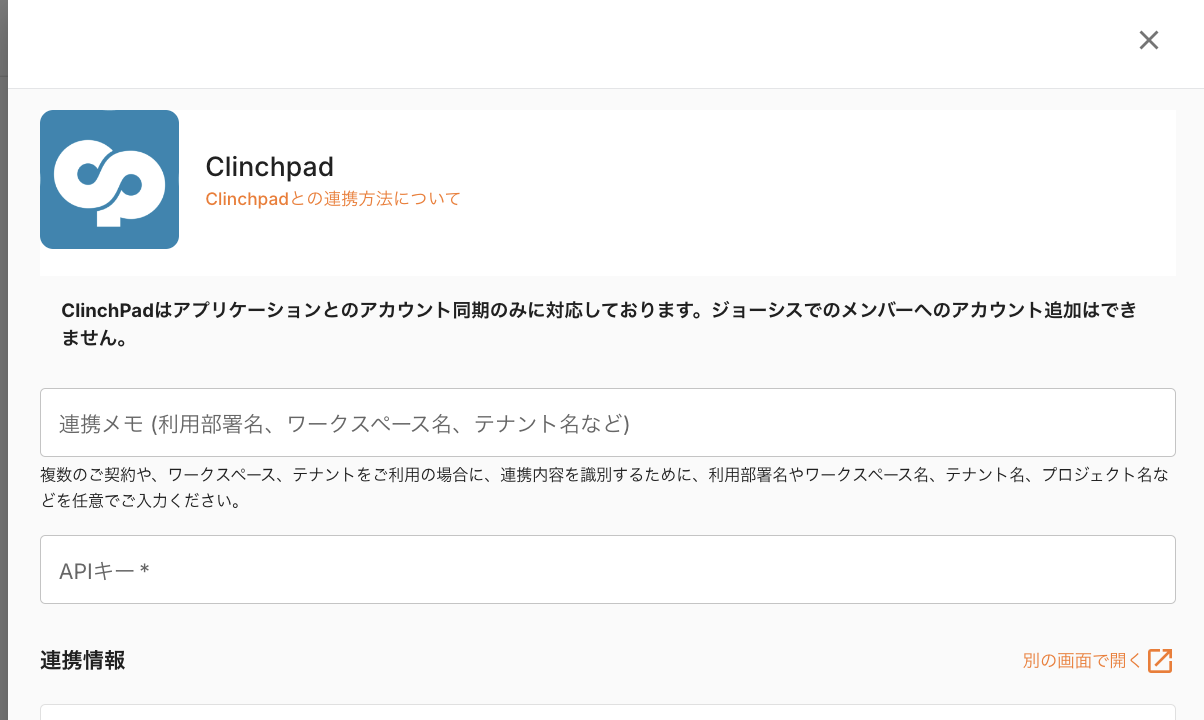Click the ませんsecond line of bold notice
This screenshot has height=720, width=1204.
pyautogui.click(x=94, y=339)
